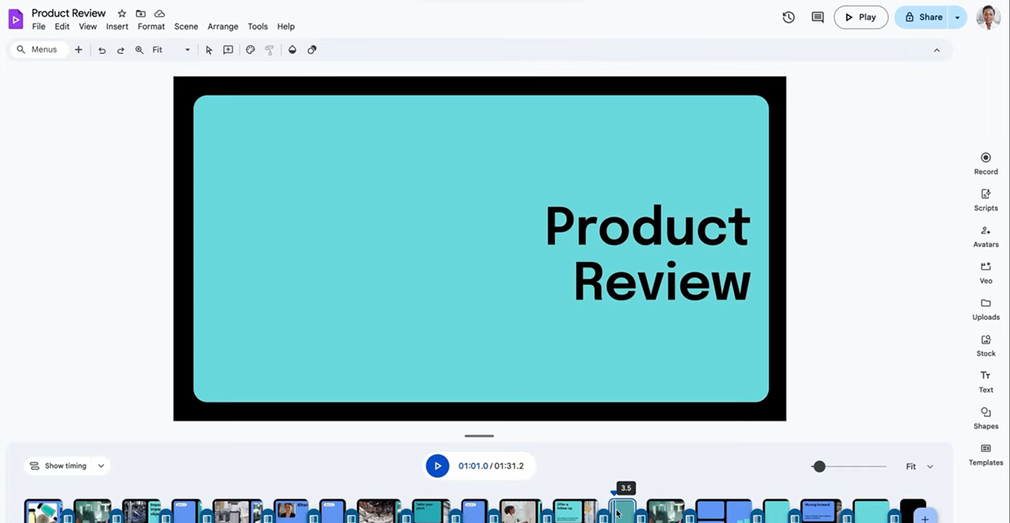Open the Text panel
Viewport: 1010px width, 523px height.
click(986, 381)
